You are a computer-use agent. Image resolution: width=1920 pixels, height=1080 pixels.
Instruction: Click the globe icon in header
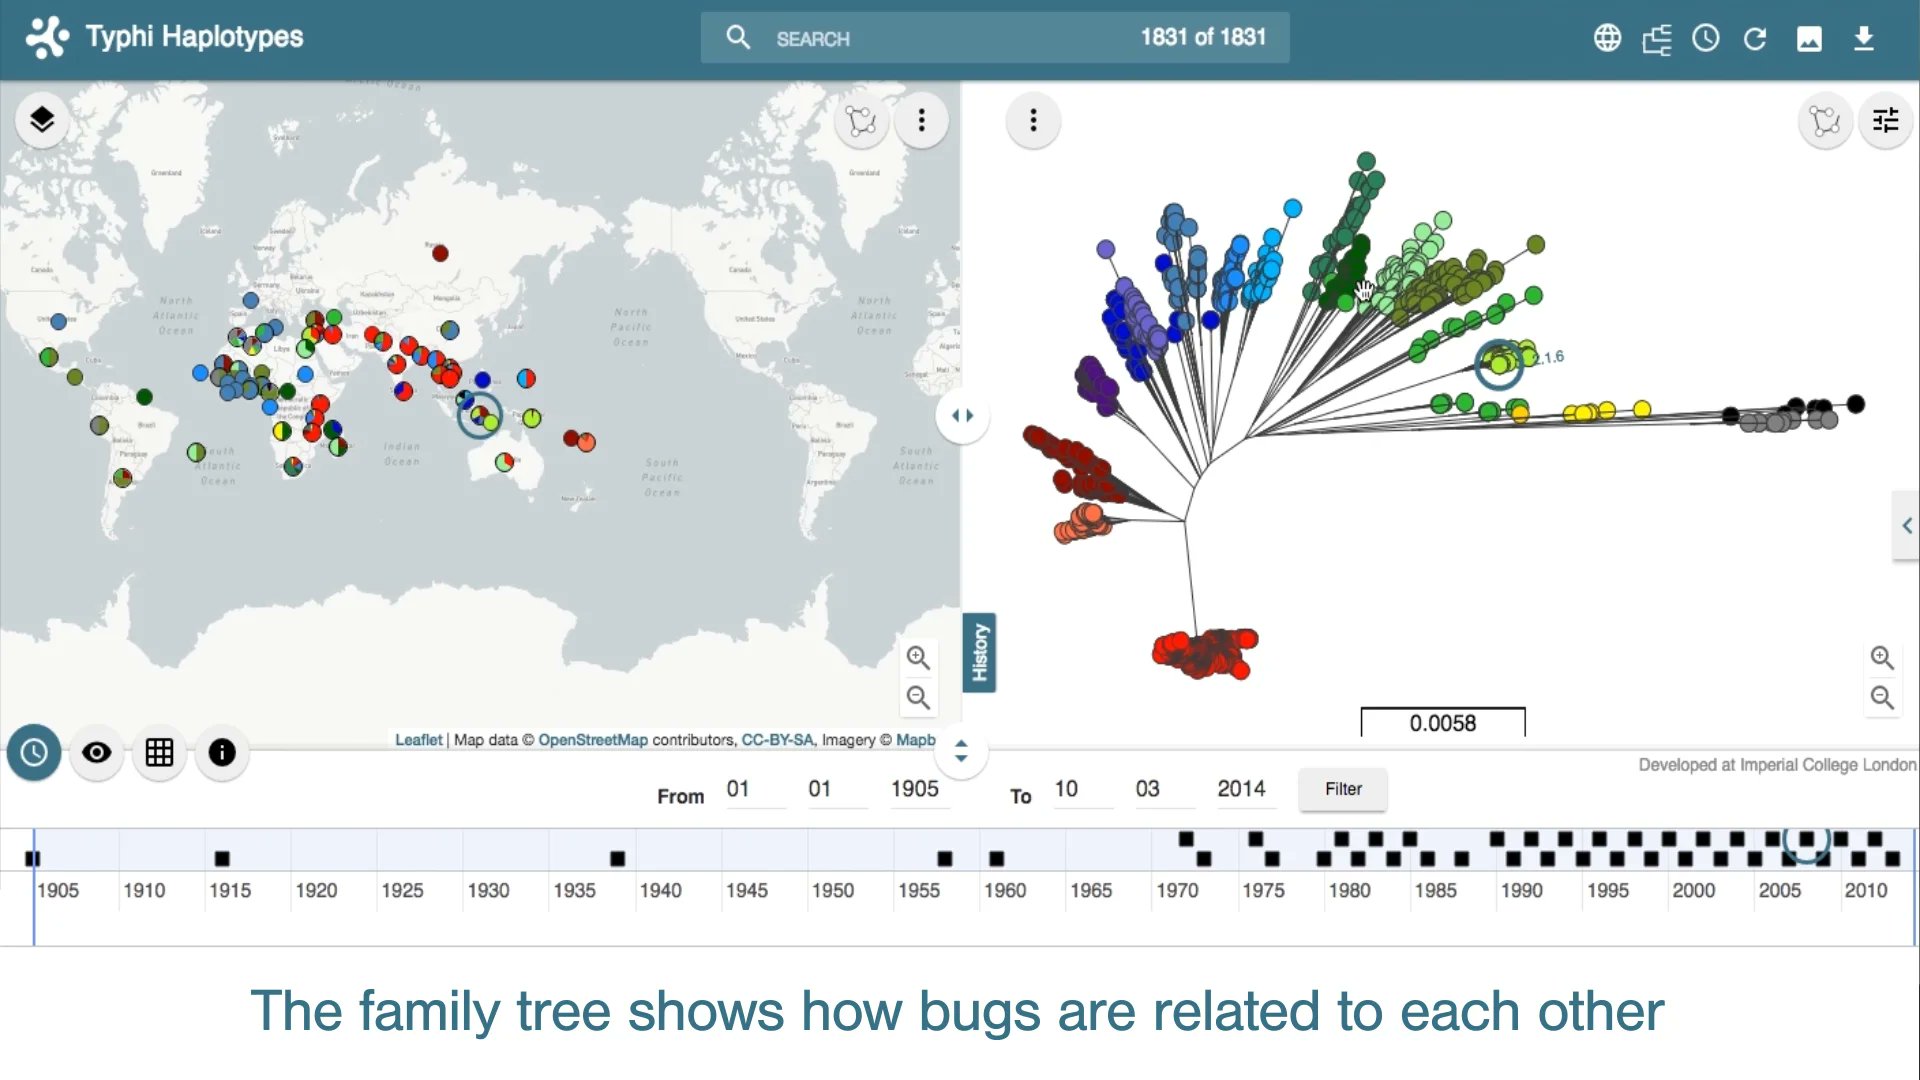pyautogui.click(x=1607, y=38)
